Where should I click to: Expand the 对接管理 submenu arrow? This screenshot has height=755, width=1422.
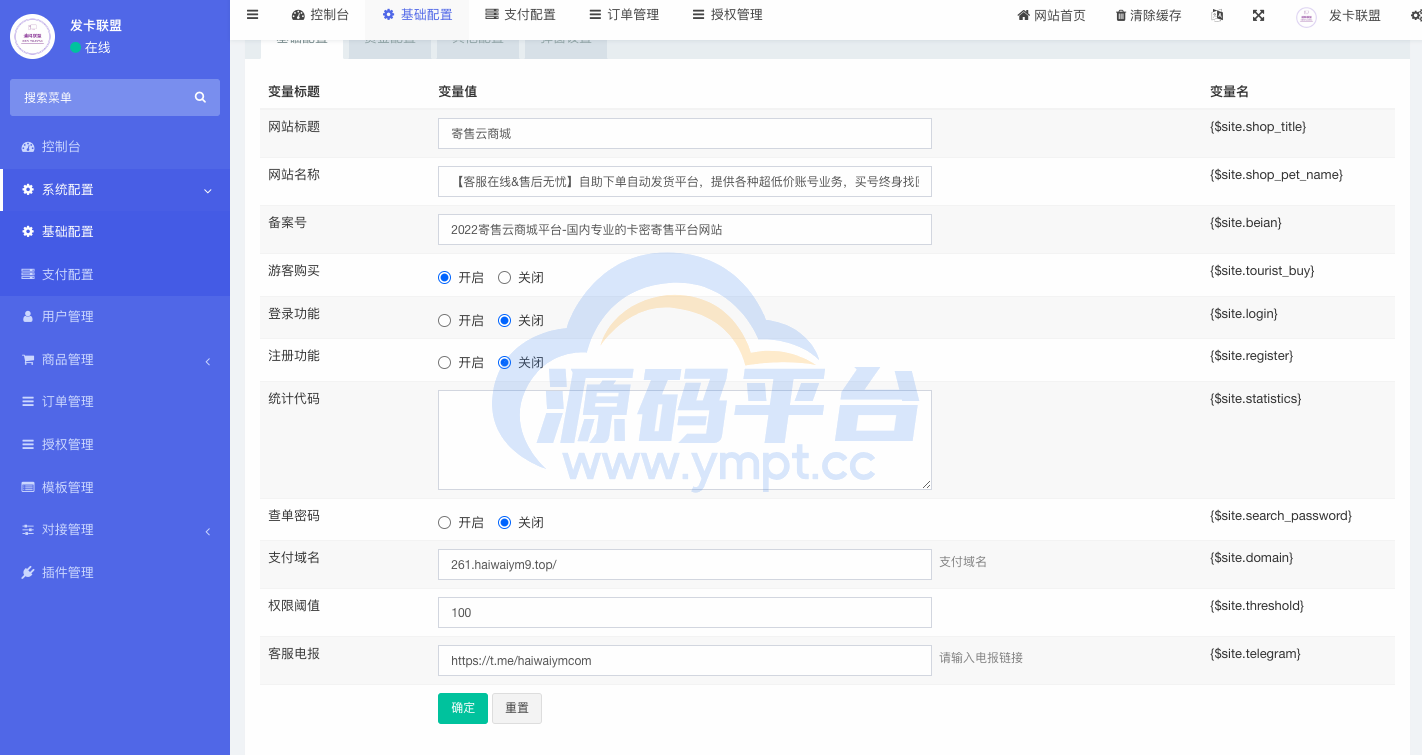pos(207,530)
